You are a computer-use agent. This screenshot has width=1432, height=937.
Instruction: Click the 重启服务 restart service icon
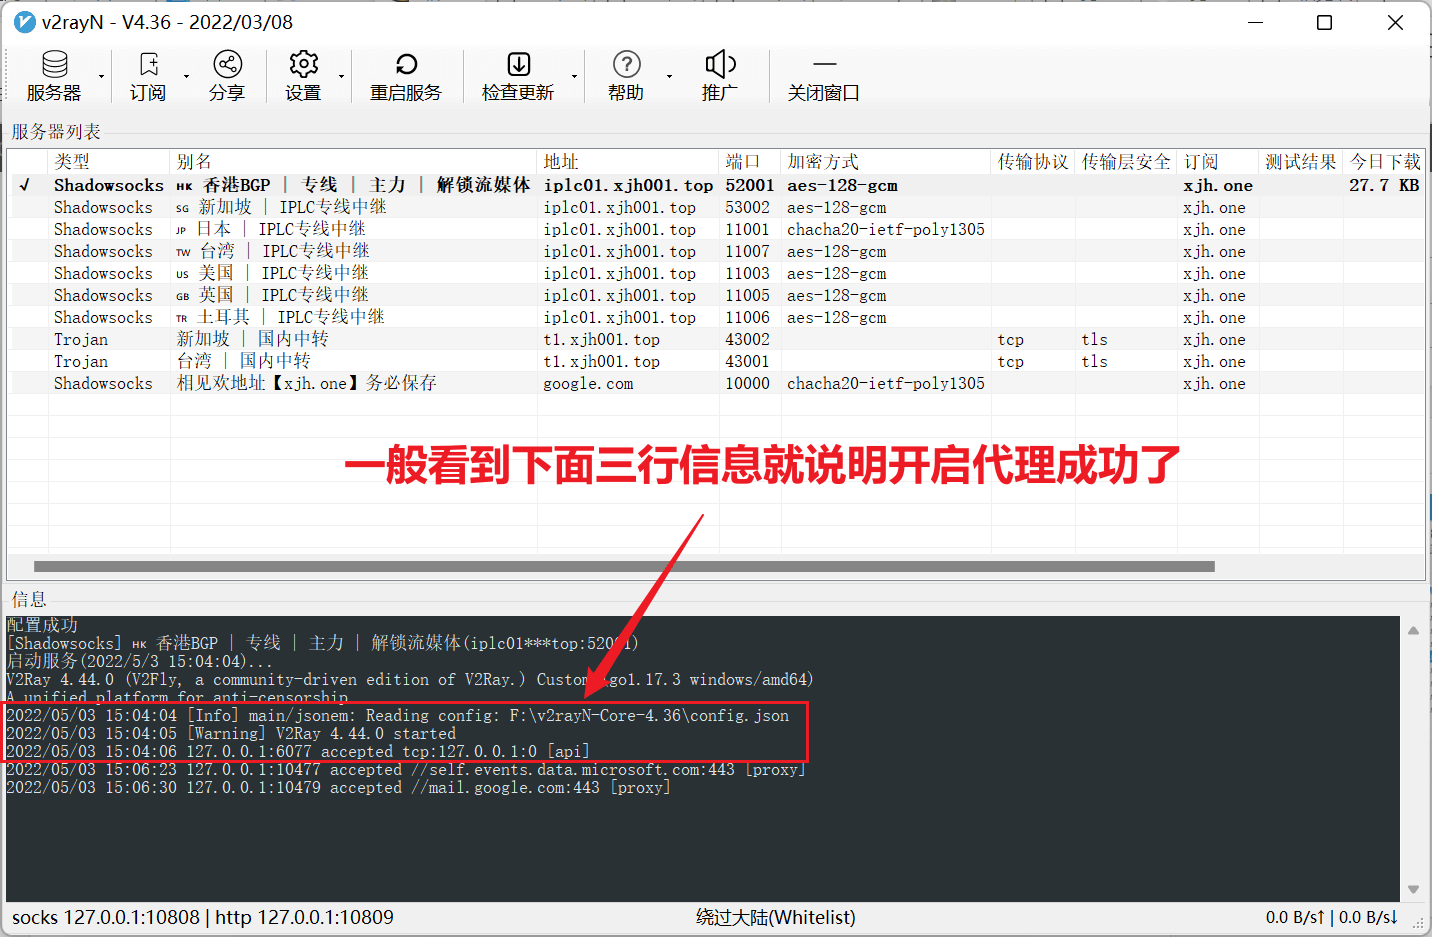point(406,65)
